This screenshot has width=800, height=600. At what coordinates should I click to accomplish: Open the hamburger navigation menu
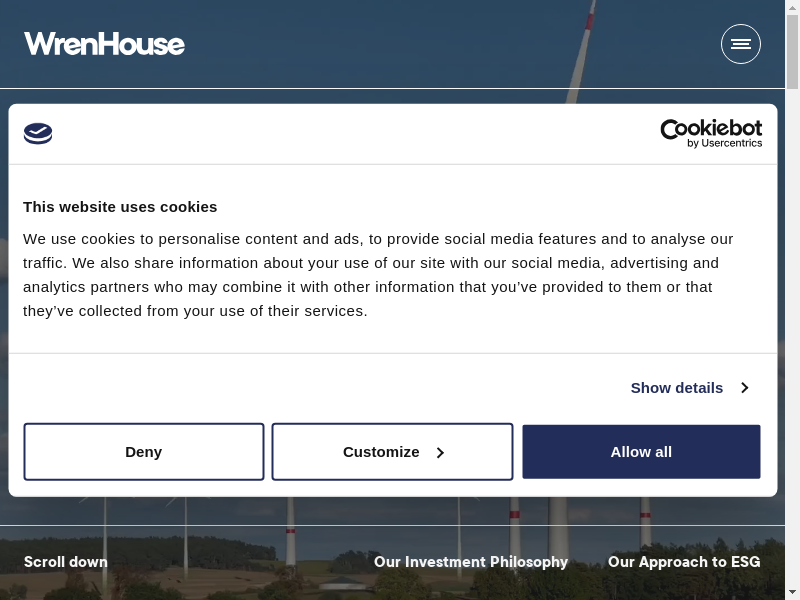(740, 44)
